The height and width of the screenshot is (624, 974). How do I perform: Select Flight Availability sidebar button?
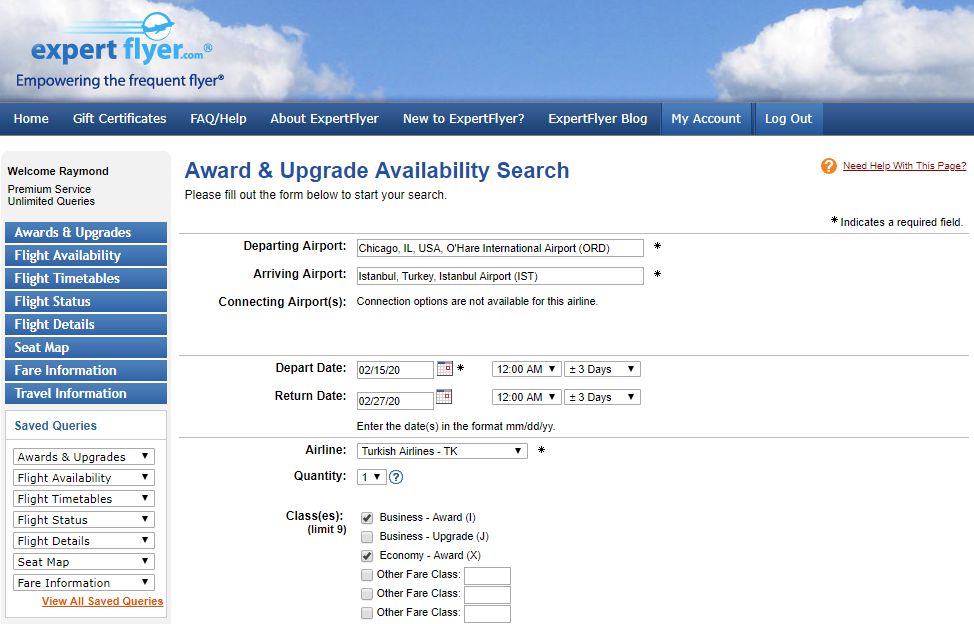pos(86,256)
